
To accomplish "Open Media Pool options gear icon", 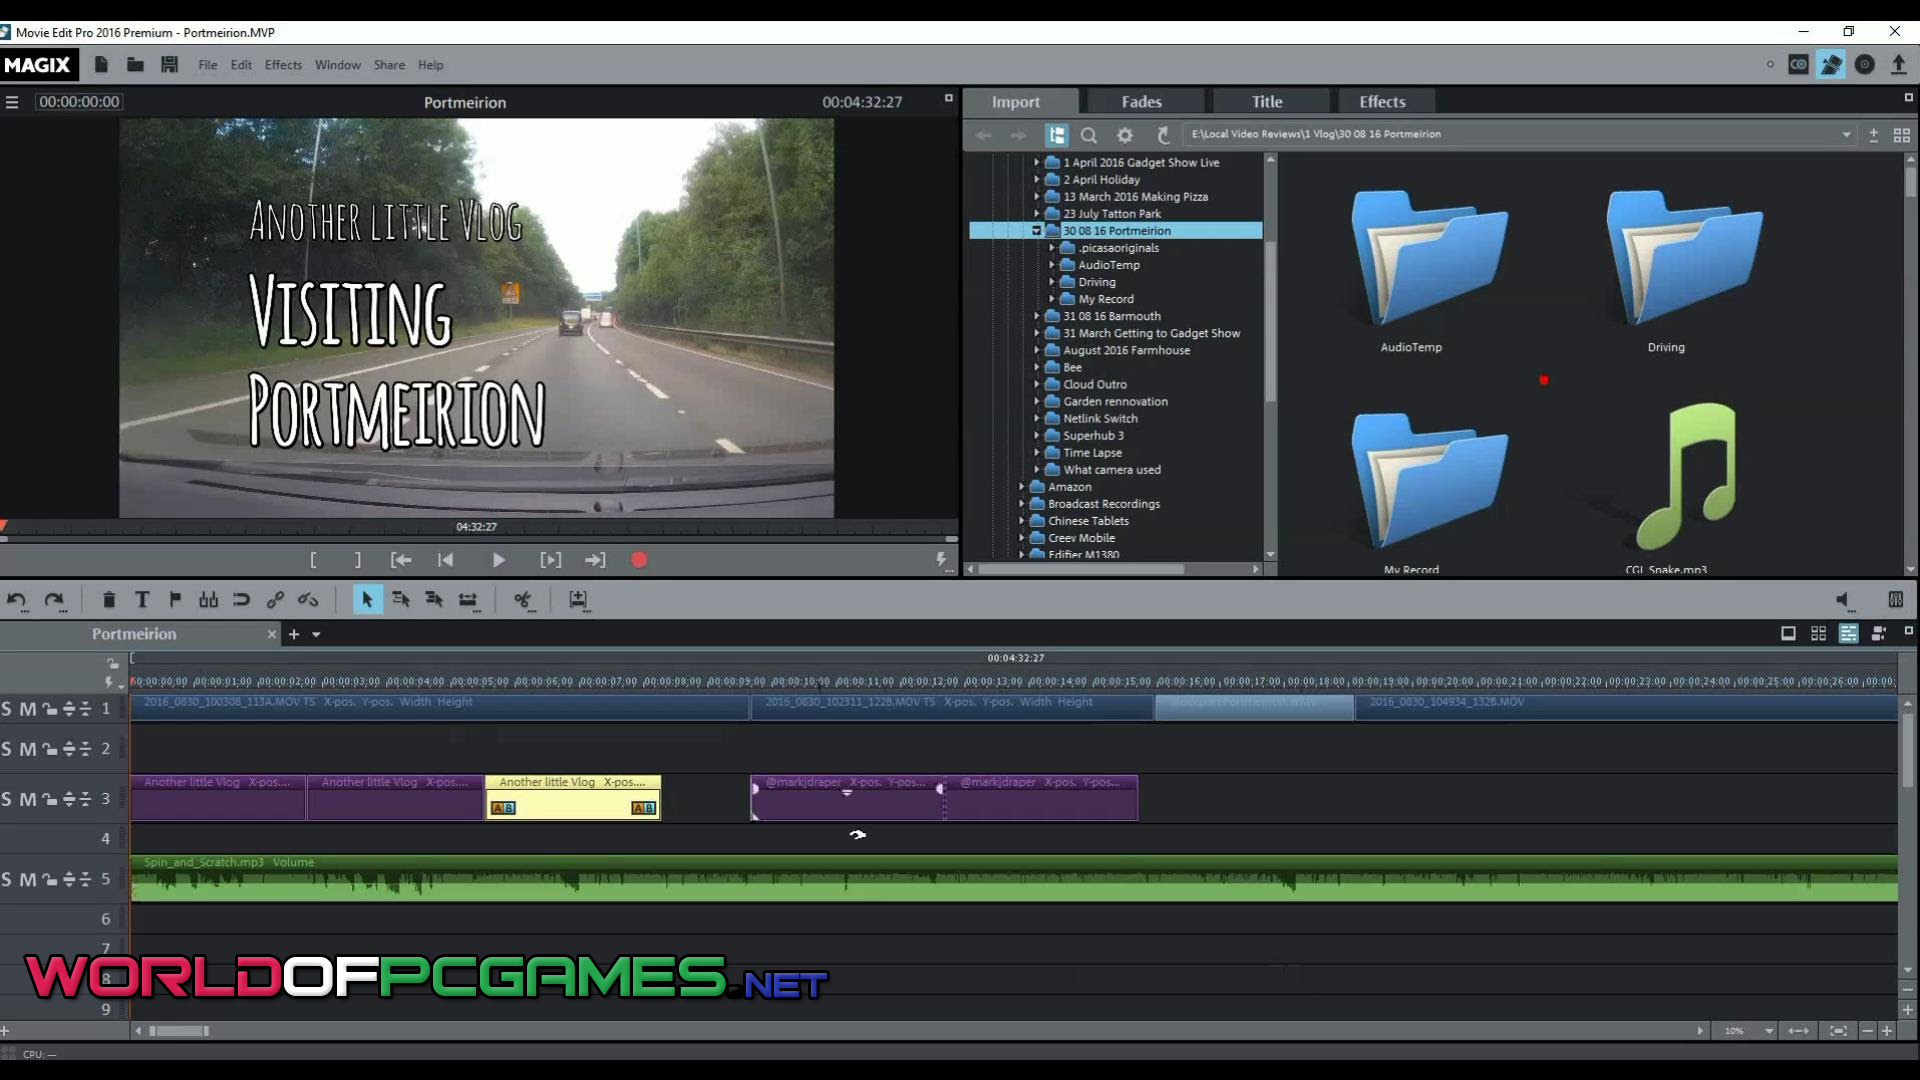I will pos(1125,135).
